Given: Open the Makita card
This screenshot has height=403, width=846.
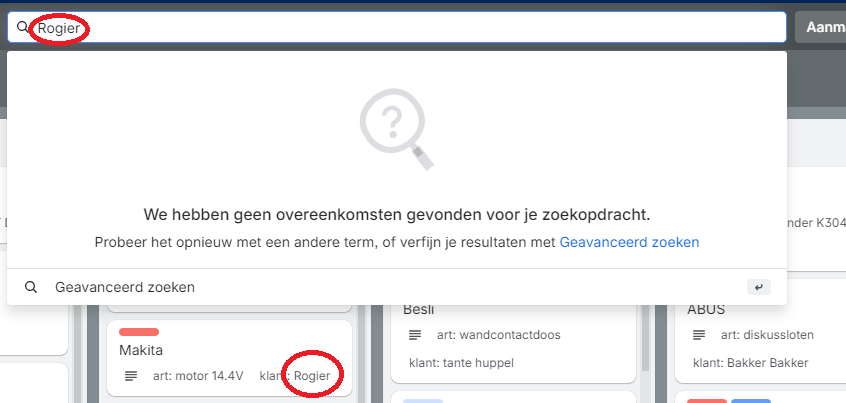Looking at the screenshot, I should [x=229, y=358].
